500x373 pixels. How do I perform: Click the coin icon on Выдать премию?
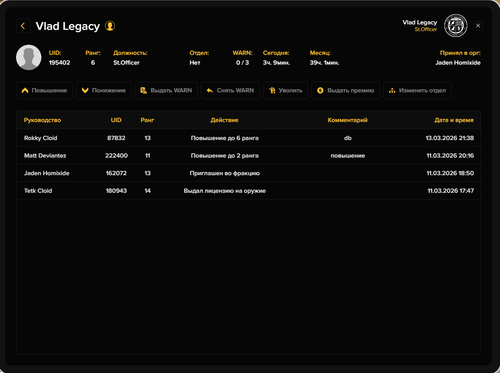[320, 90]
